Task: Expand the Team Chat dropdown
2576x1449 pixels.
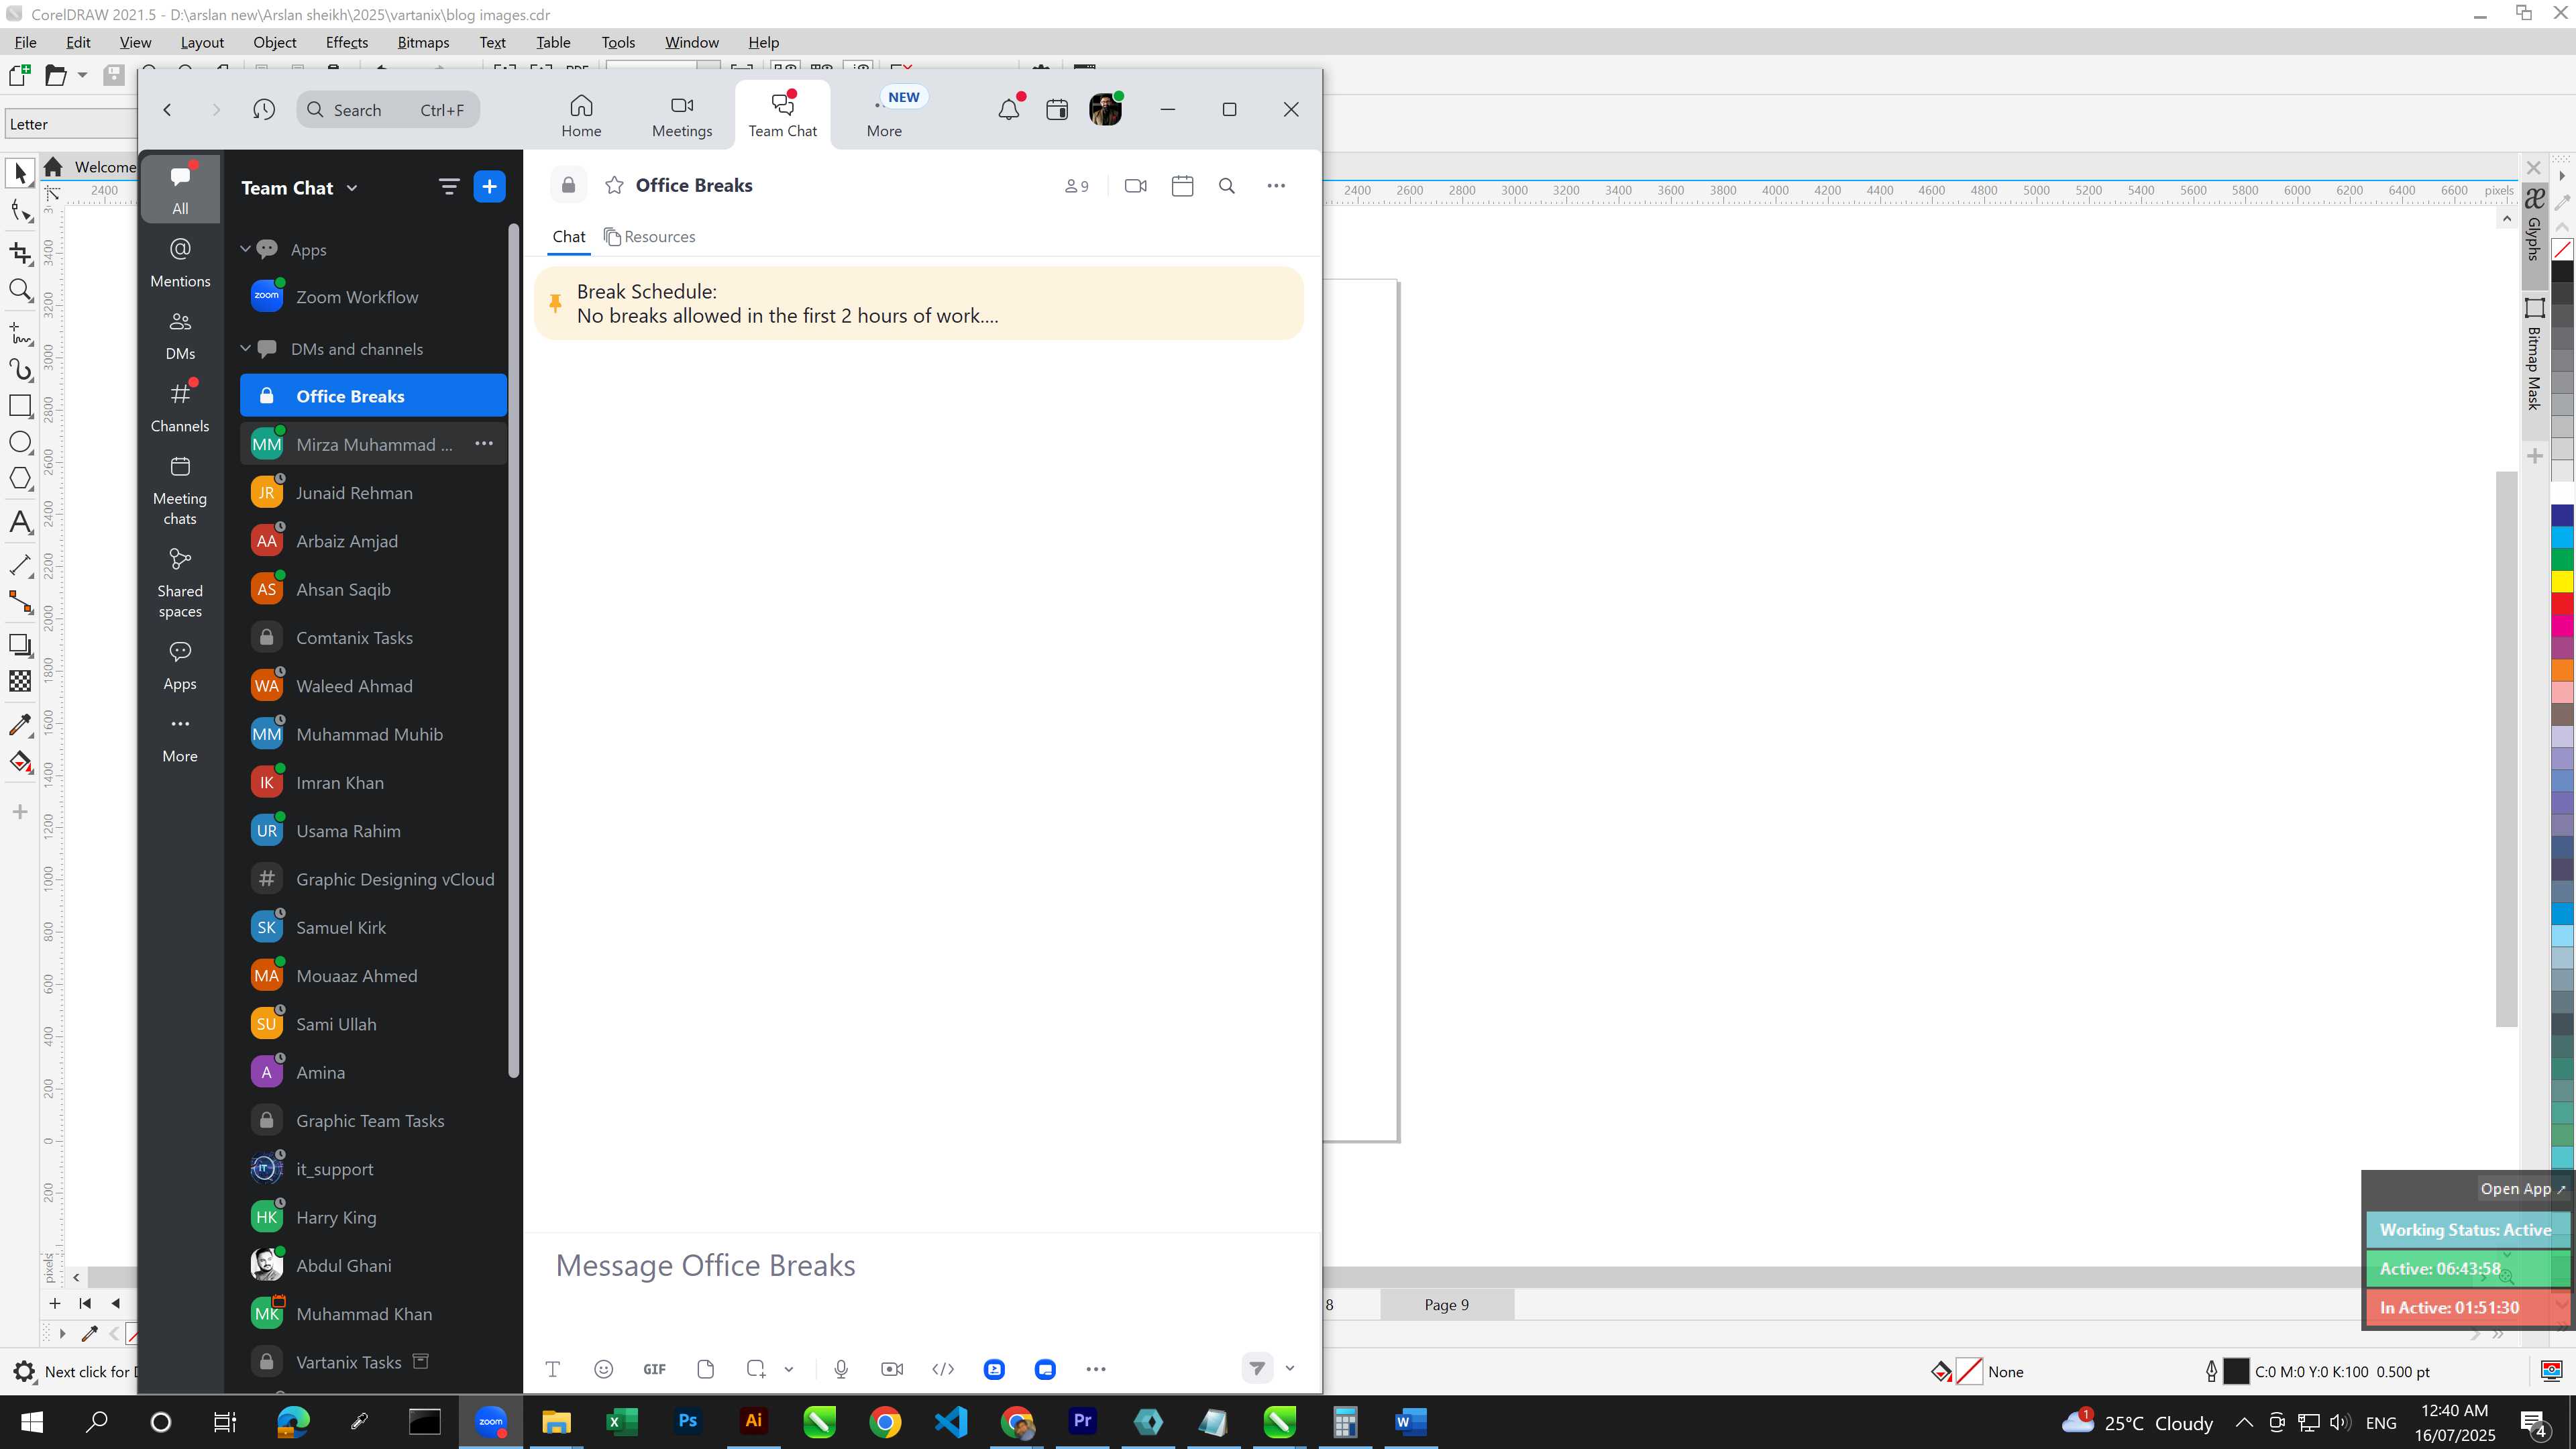Action: pyautogui.click(x=299, y=187)
